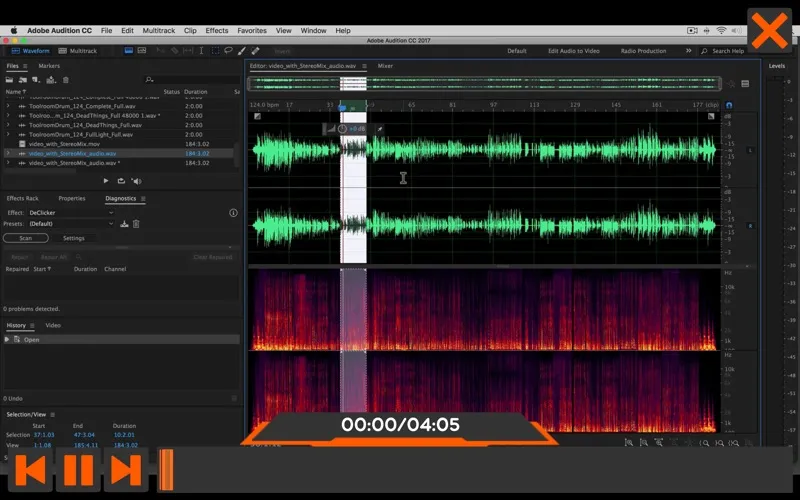Switch to the Properties tab
The height and width of the screenshot is (500, 800).
72,198
